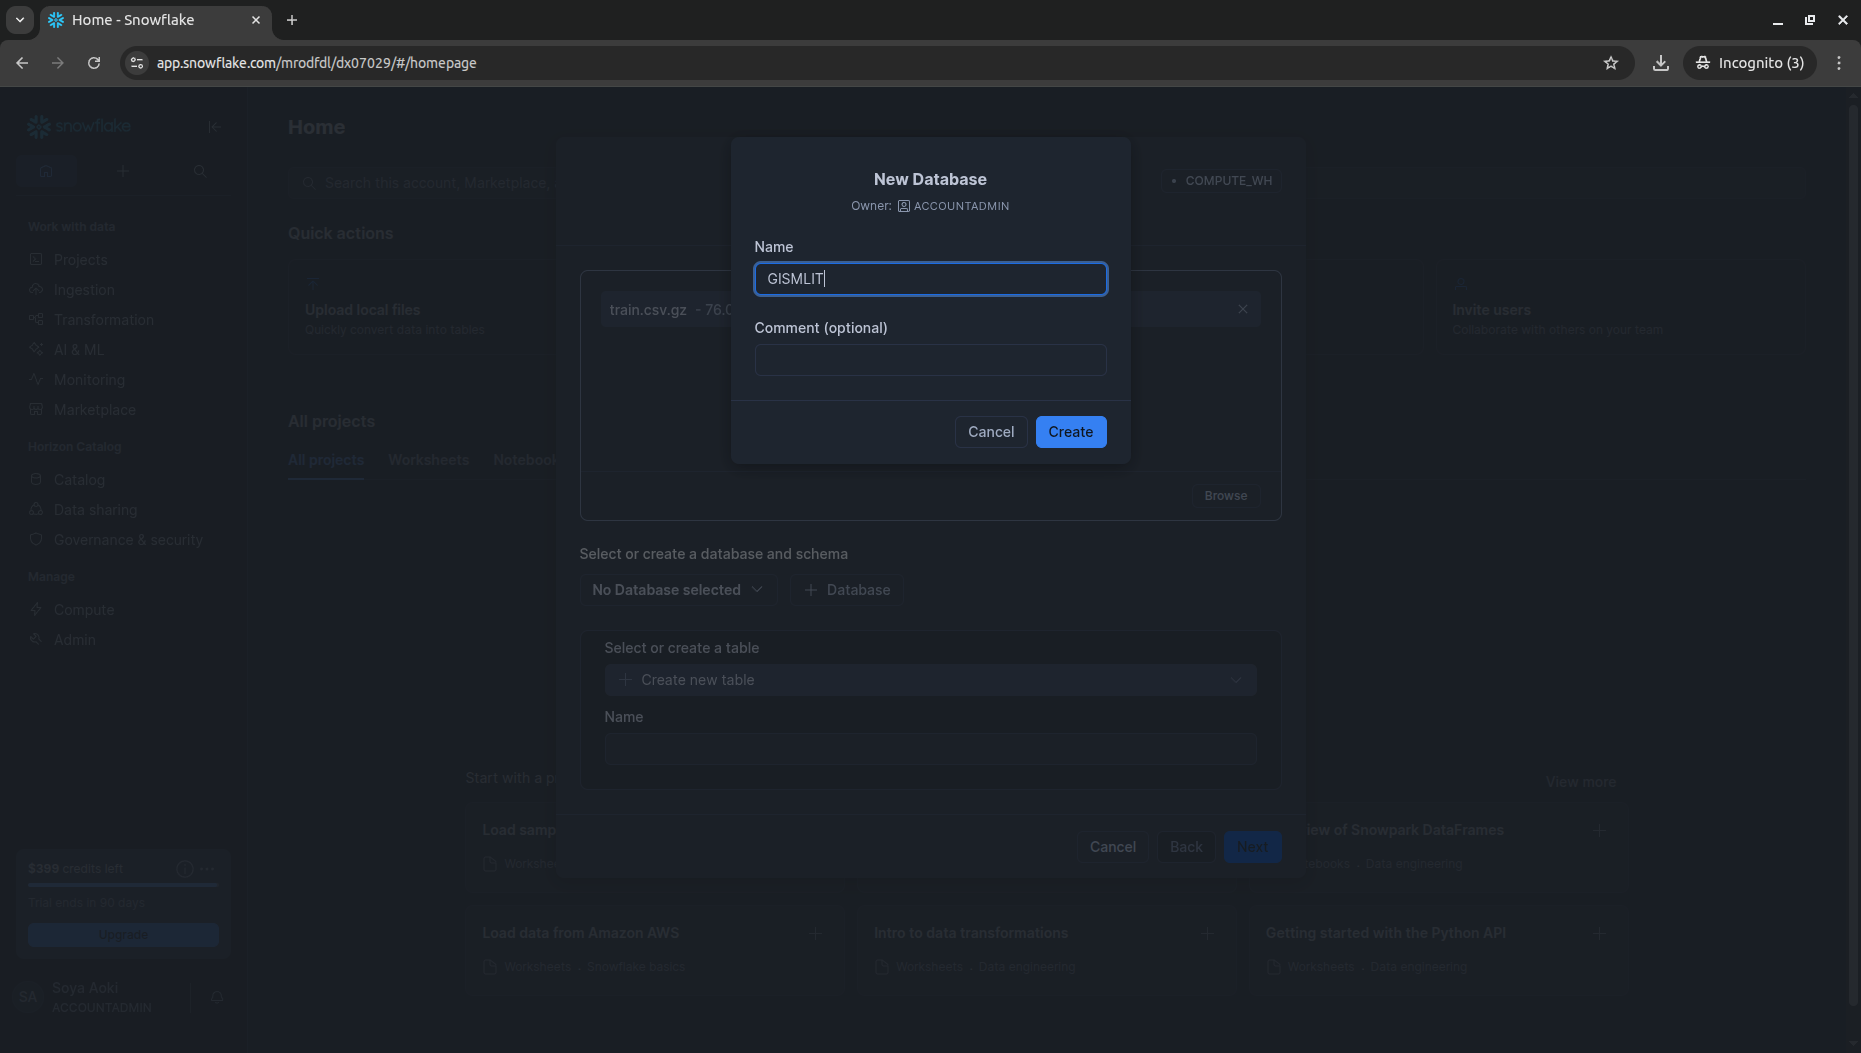This screenshot has width=1861, height=1053.
Task: Click the sidebar plus create icon
Action: (122, 171)
